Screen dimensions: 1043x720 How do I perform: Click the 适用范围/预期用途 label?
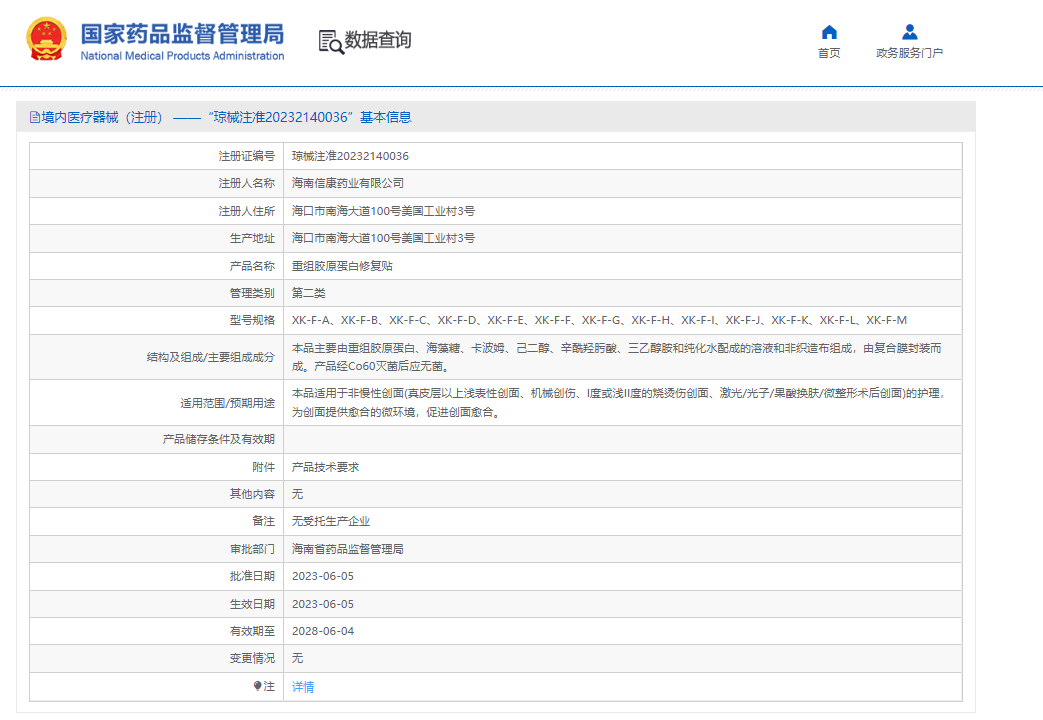click(227, 403)
